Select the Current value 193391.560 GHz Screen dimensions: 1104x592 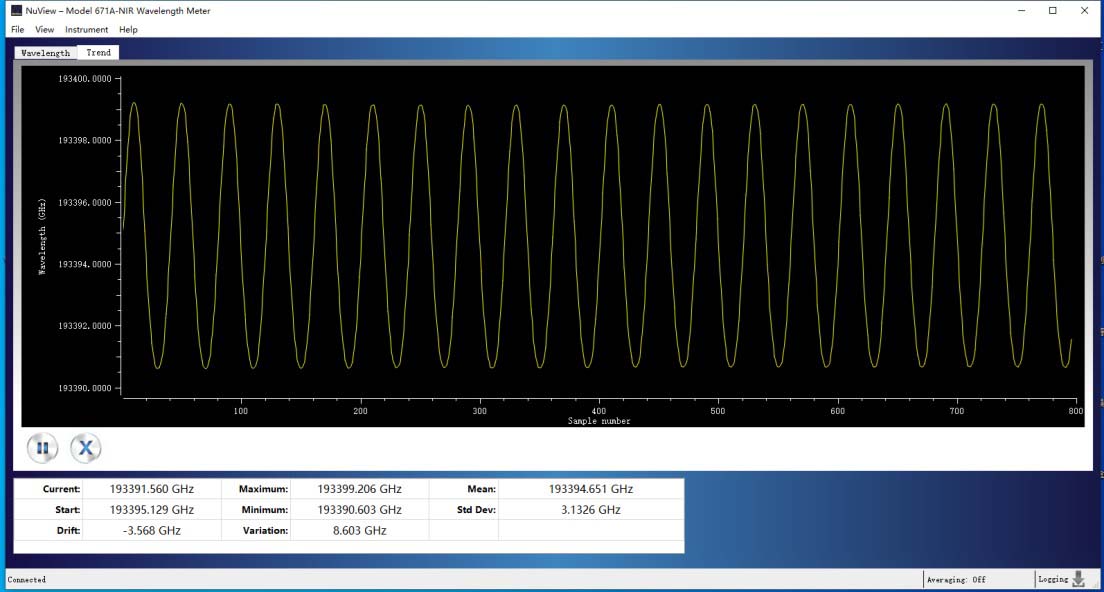[151, 489]
